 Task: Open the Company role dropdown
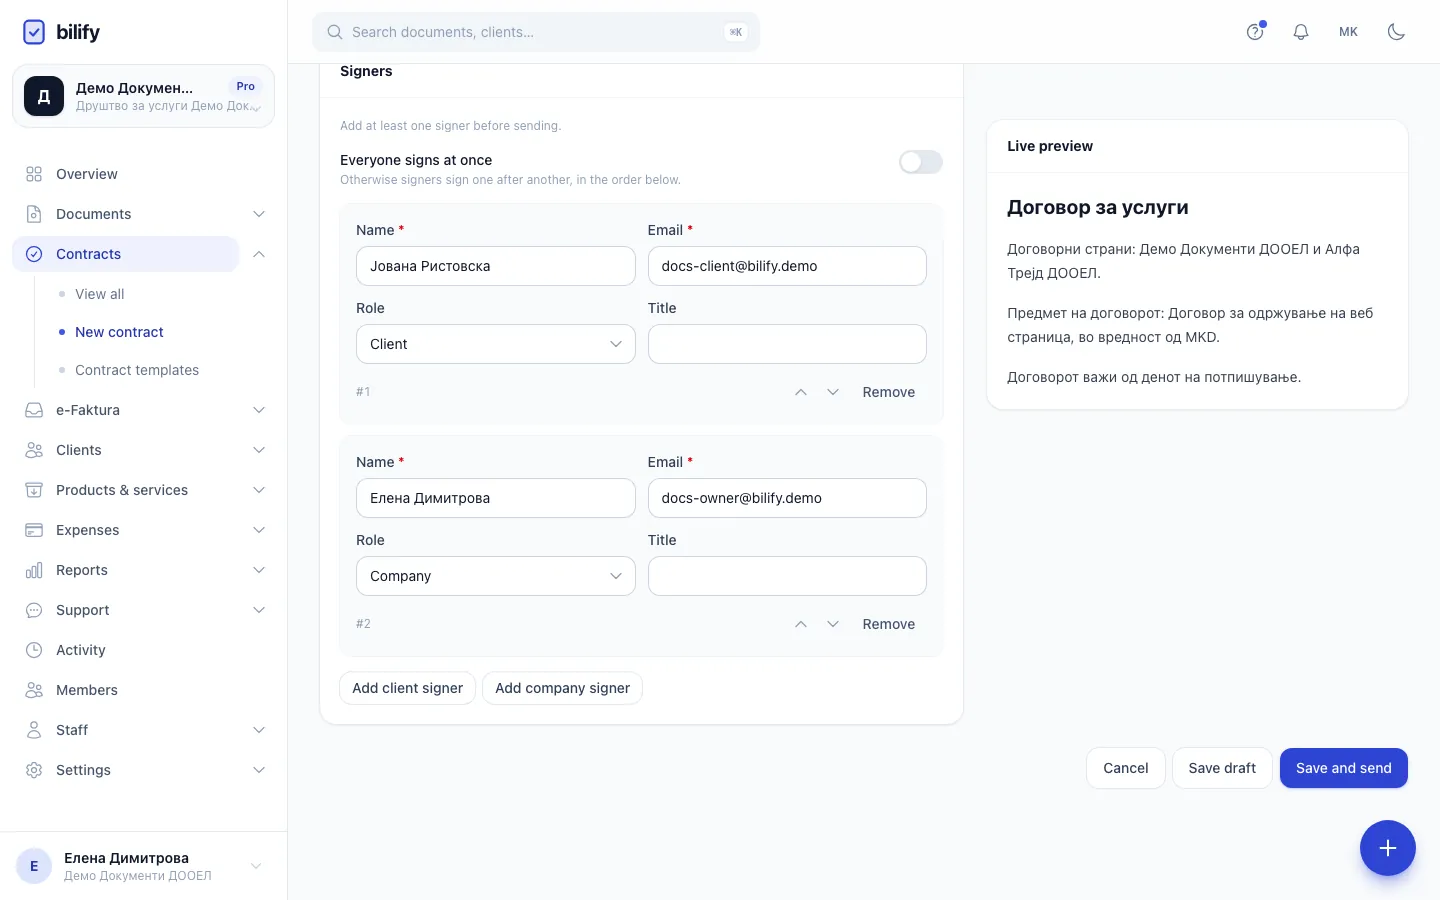pos(496,576)
